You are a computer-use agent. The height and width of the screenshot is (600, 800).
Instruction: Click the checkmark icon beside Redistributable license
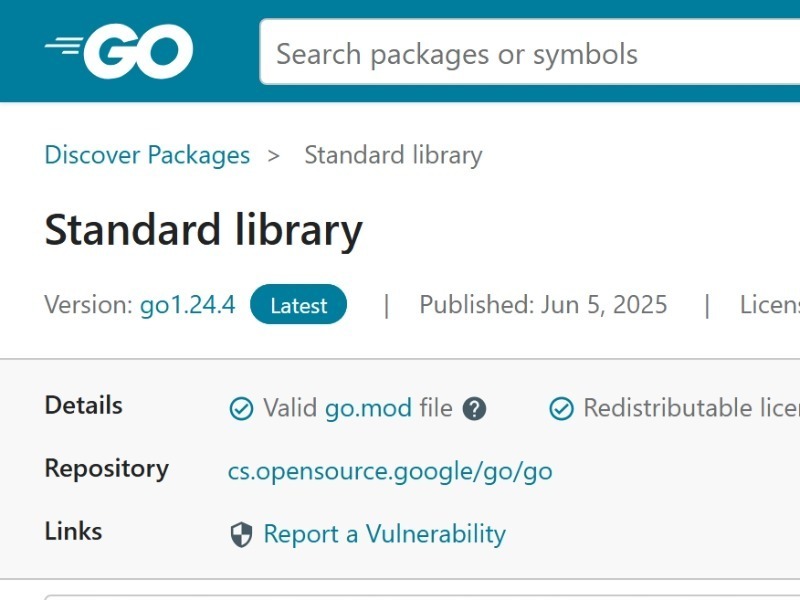[561, 409]
